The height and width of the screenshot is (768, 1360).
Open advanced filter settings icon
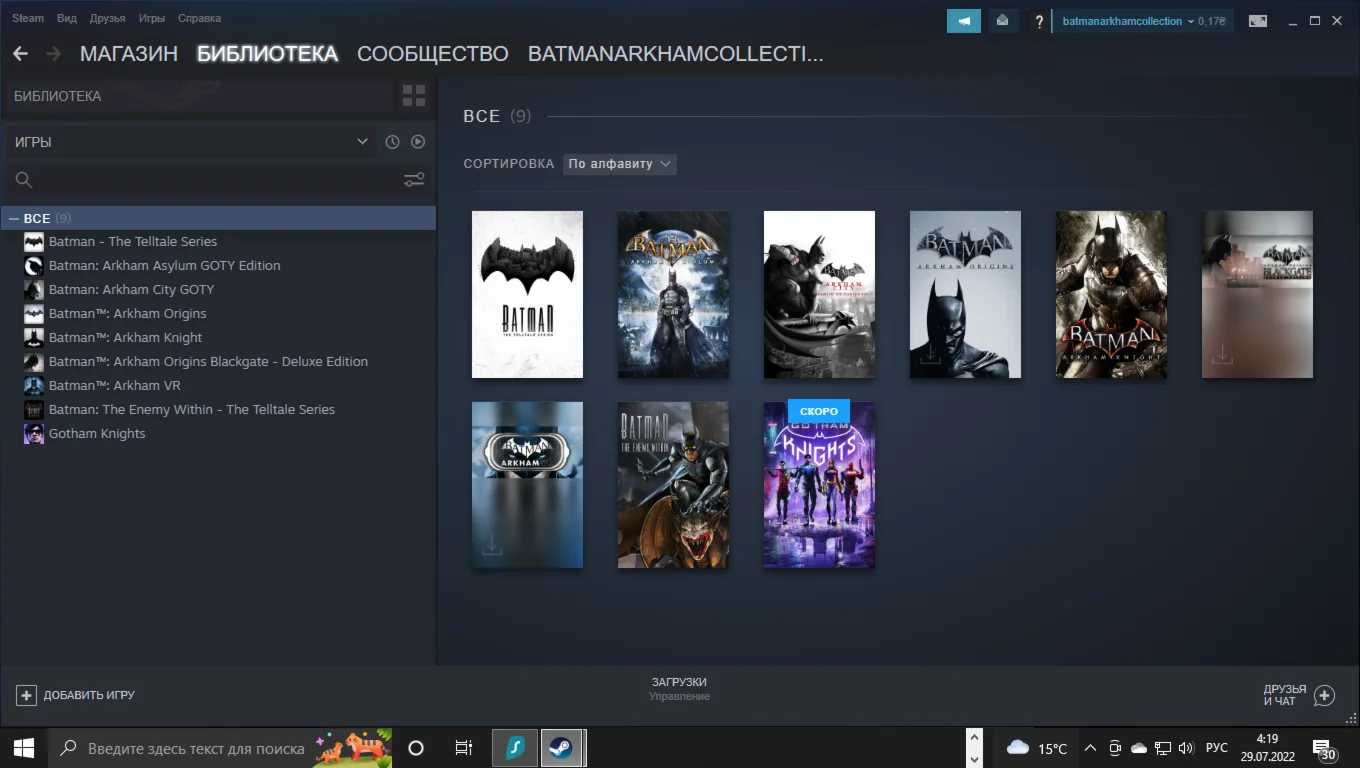click(x=413, y=180)
